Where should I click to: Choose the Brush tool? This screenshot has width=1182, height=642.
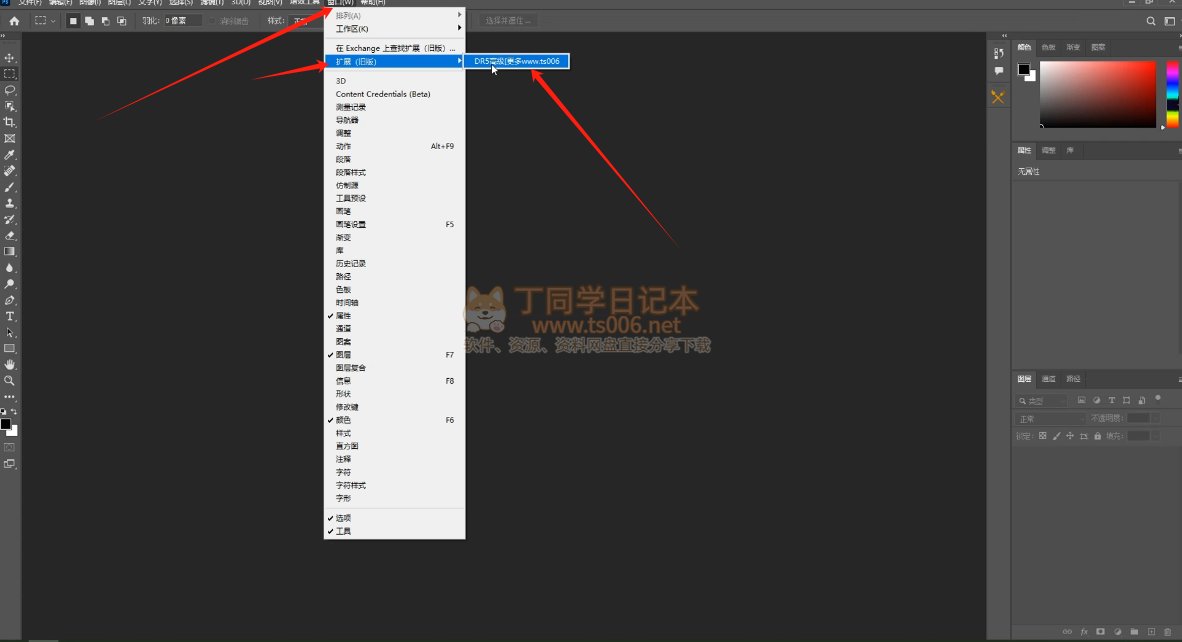pos(10,187)
